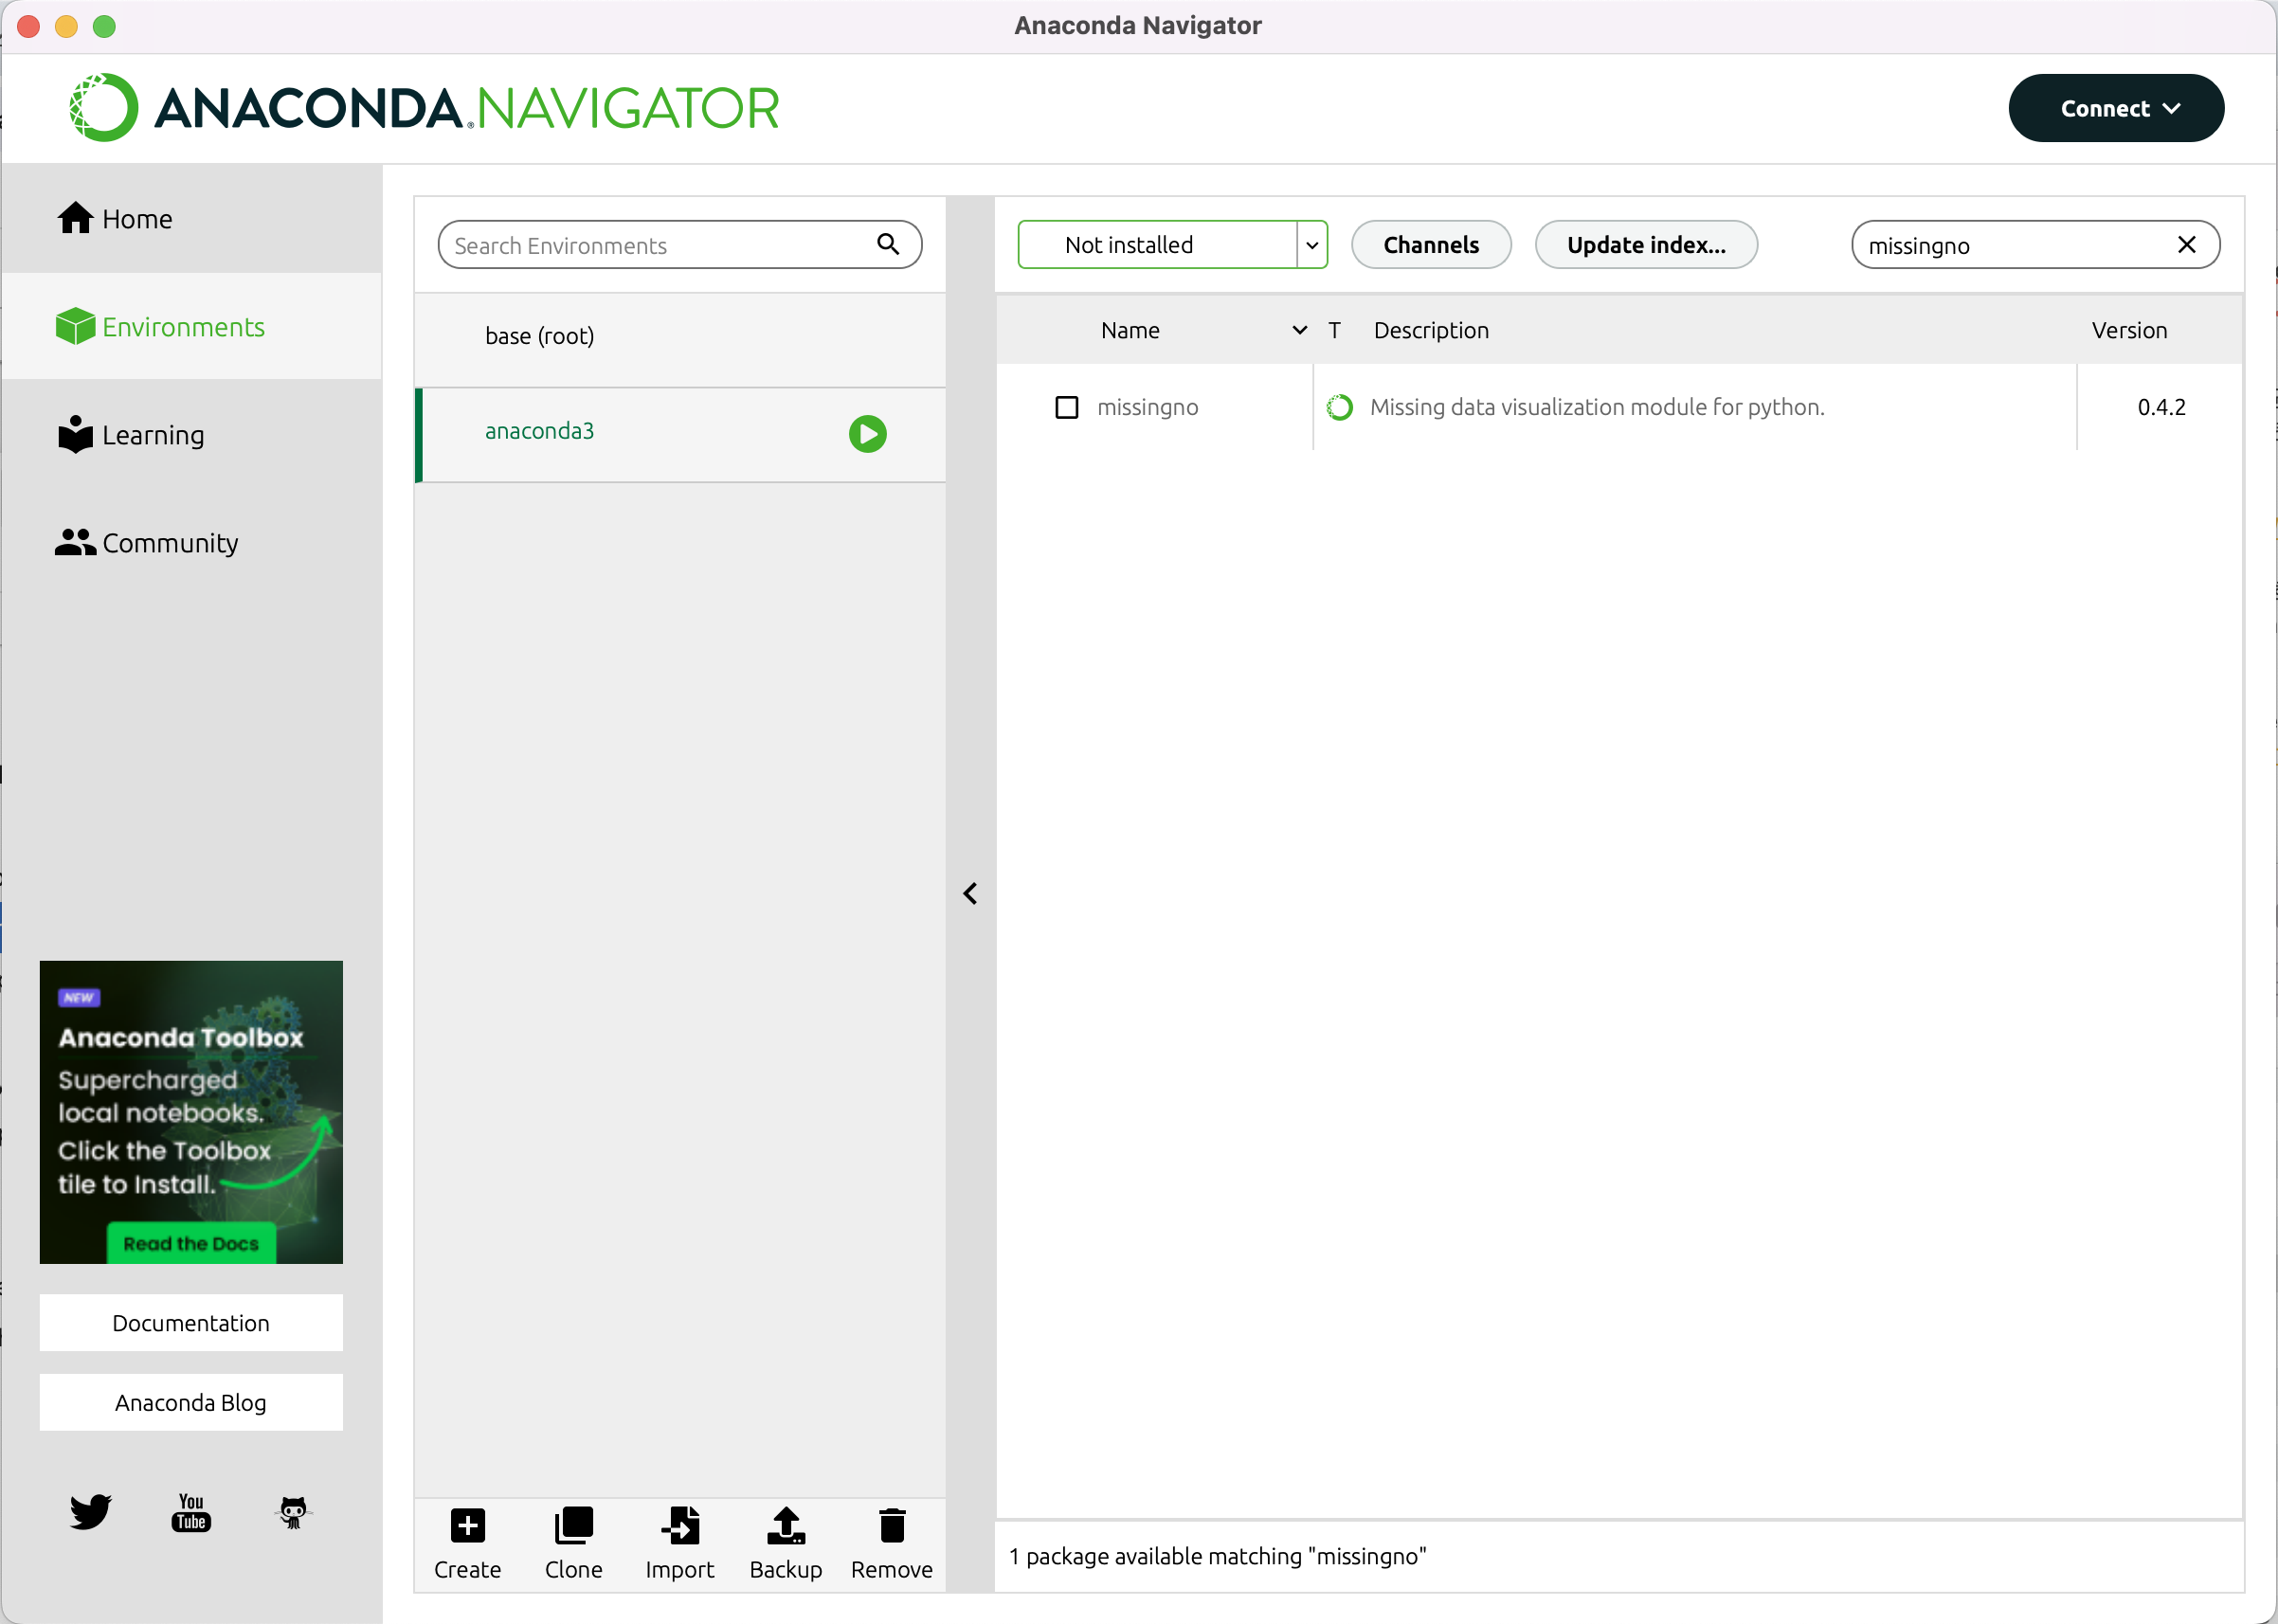The width and height of the screenshot is (2278, 1624).
Task: Click the Channels button
Action: click(x=1430, y=245)
